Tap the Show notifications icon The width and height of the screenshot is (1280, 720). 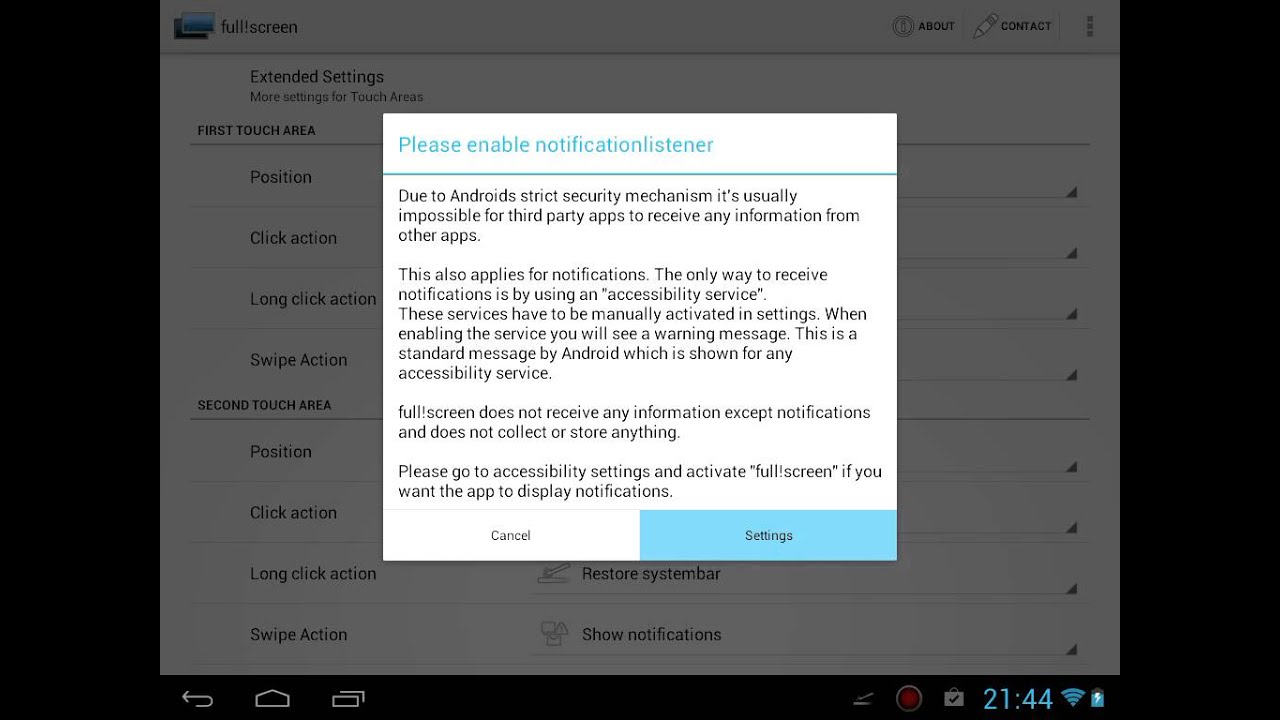(x=553, y=634)
